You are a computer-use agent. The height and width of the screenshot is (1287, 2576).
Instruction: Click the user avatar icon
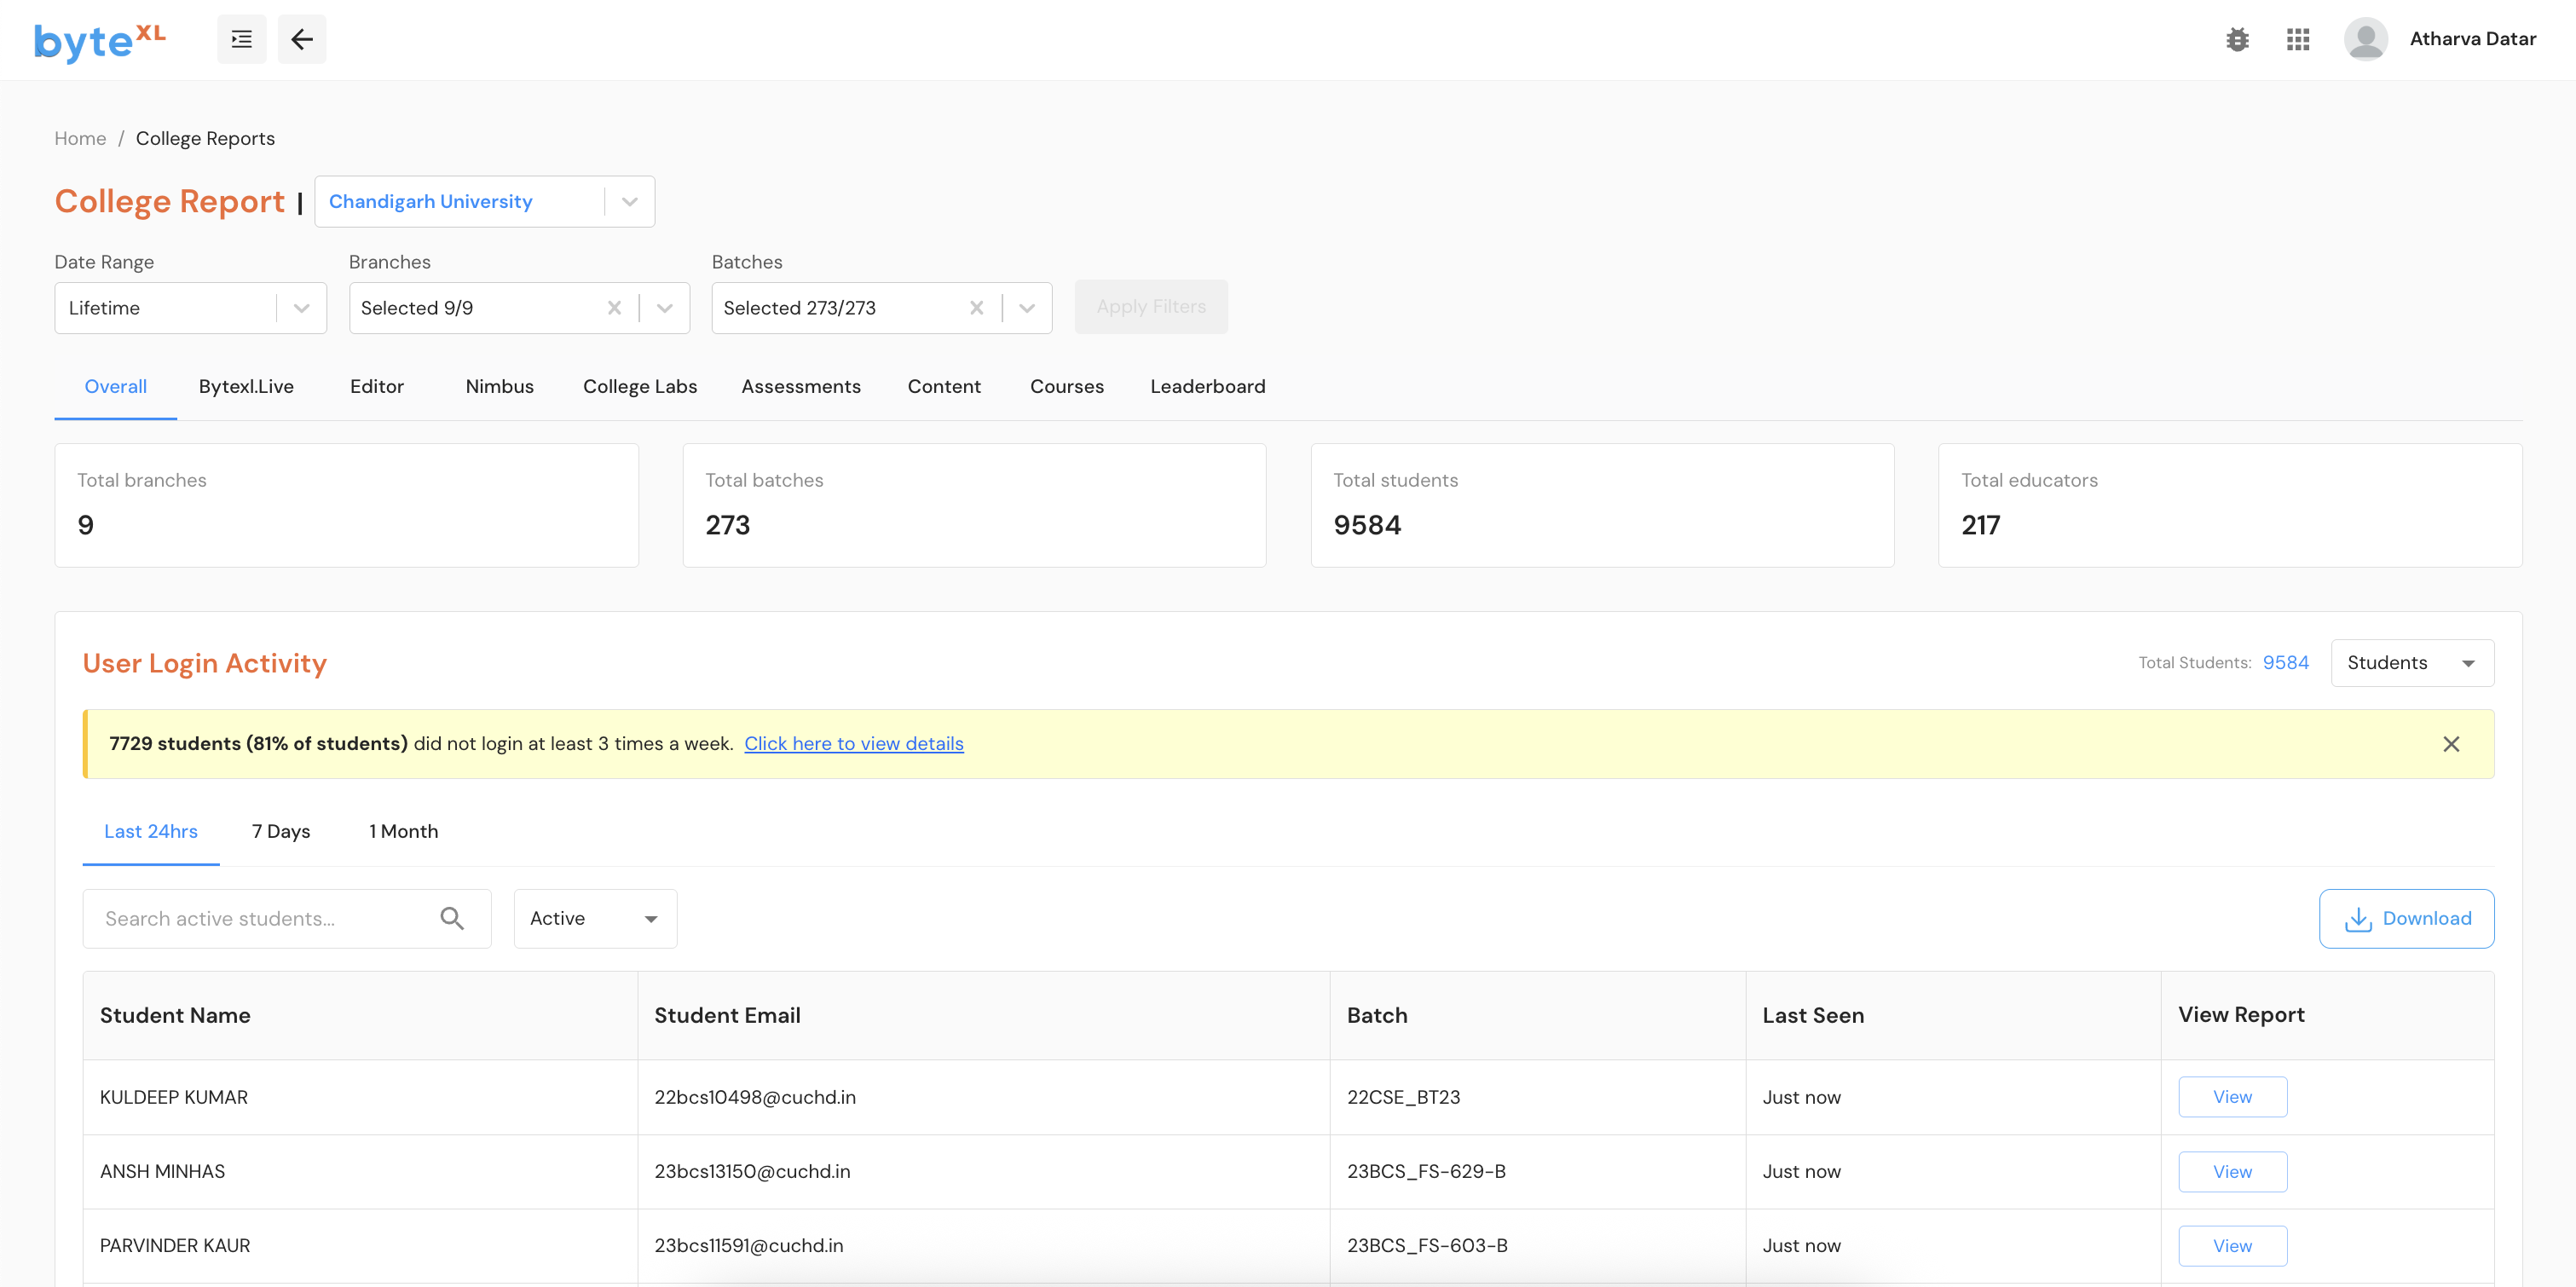2365,39
